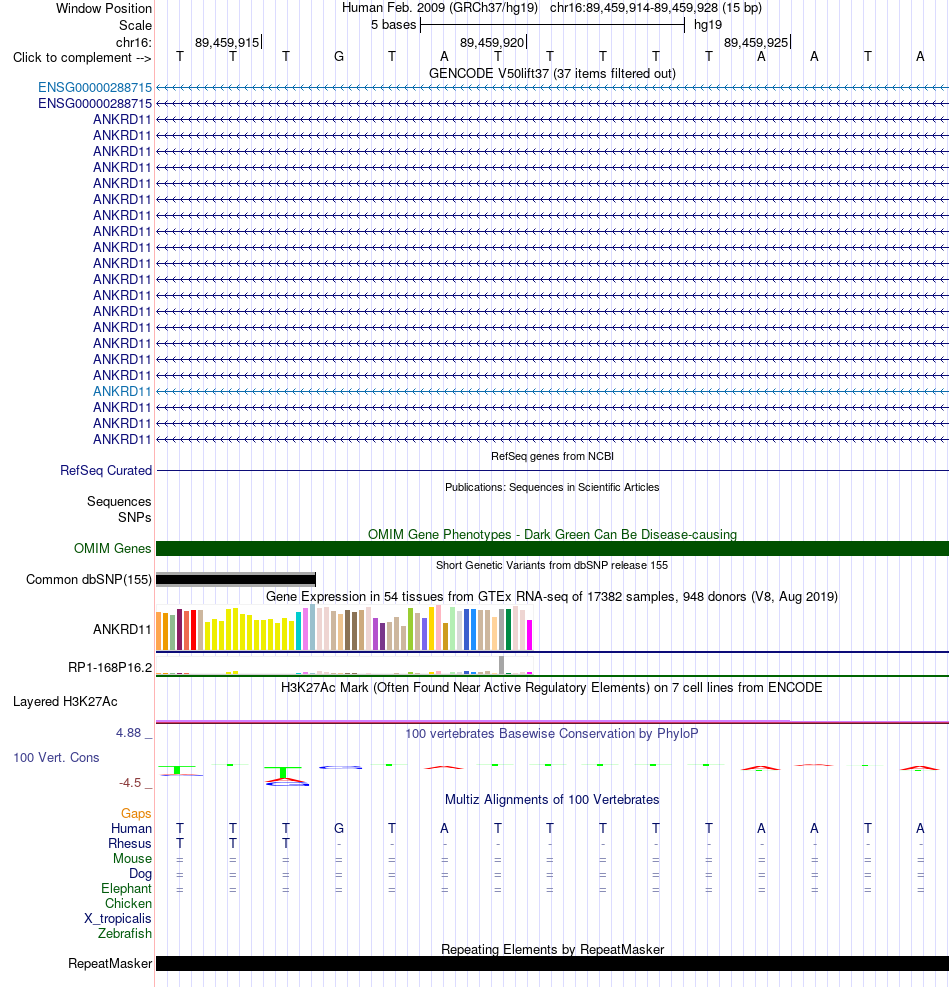Open the 'RefSeq genes from NCBI' track title
Screen dimensions: 950x987
click(x=552, y=456)
